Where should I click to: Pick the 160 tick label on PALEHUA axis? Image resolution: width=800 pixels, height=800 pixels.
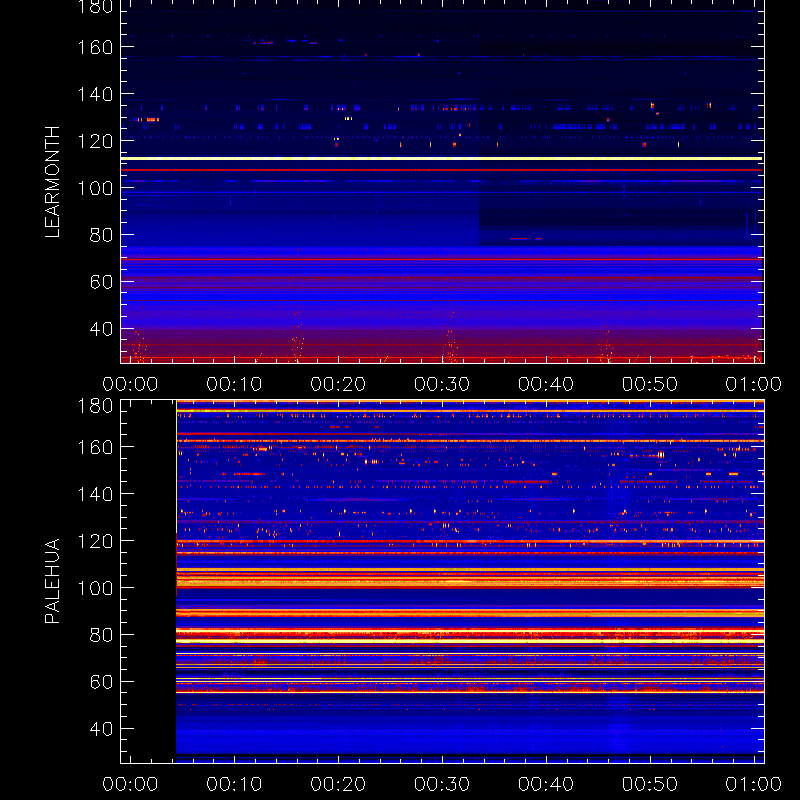point(95,447)
